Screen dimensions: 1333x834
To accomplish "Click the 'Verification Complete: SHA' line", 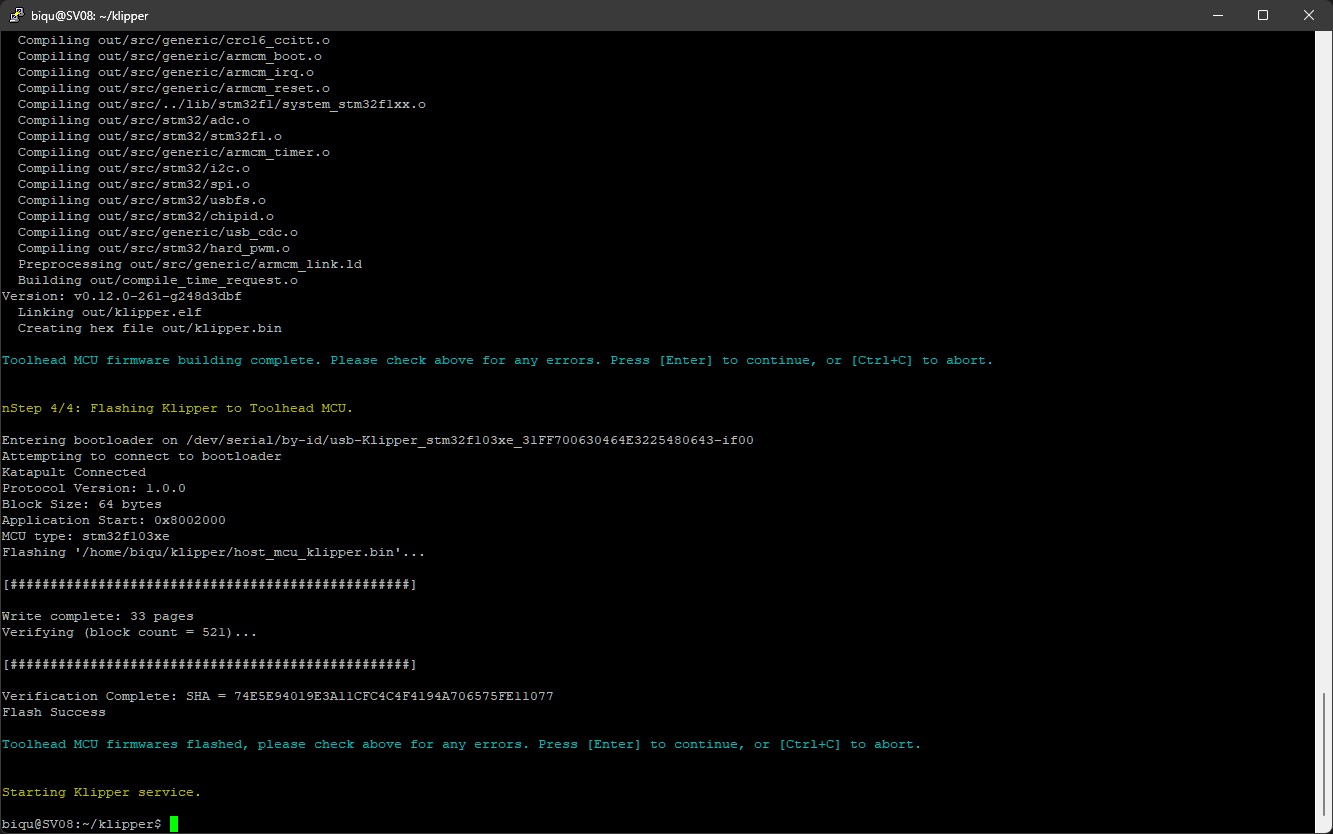I will tap(277, 696).
